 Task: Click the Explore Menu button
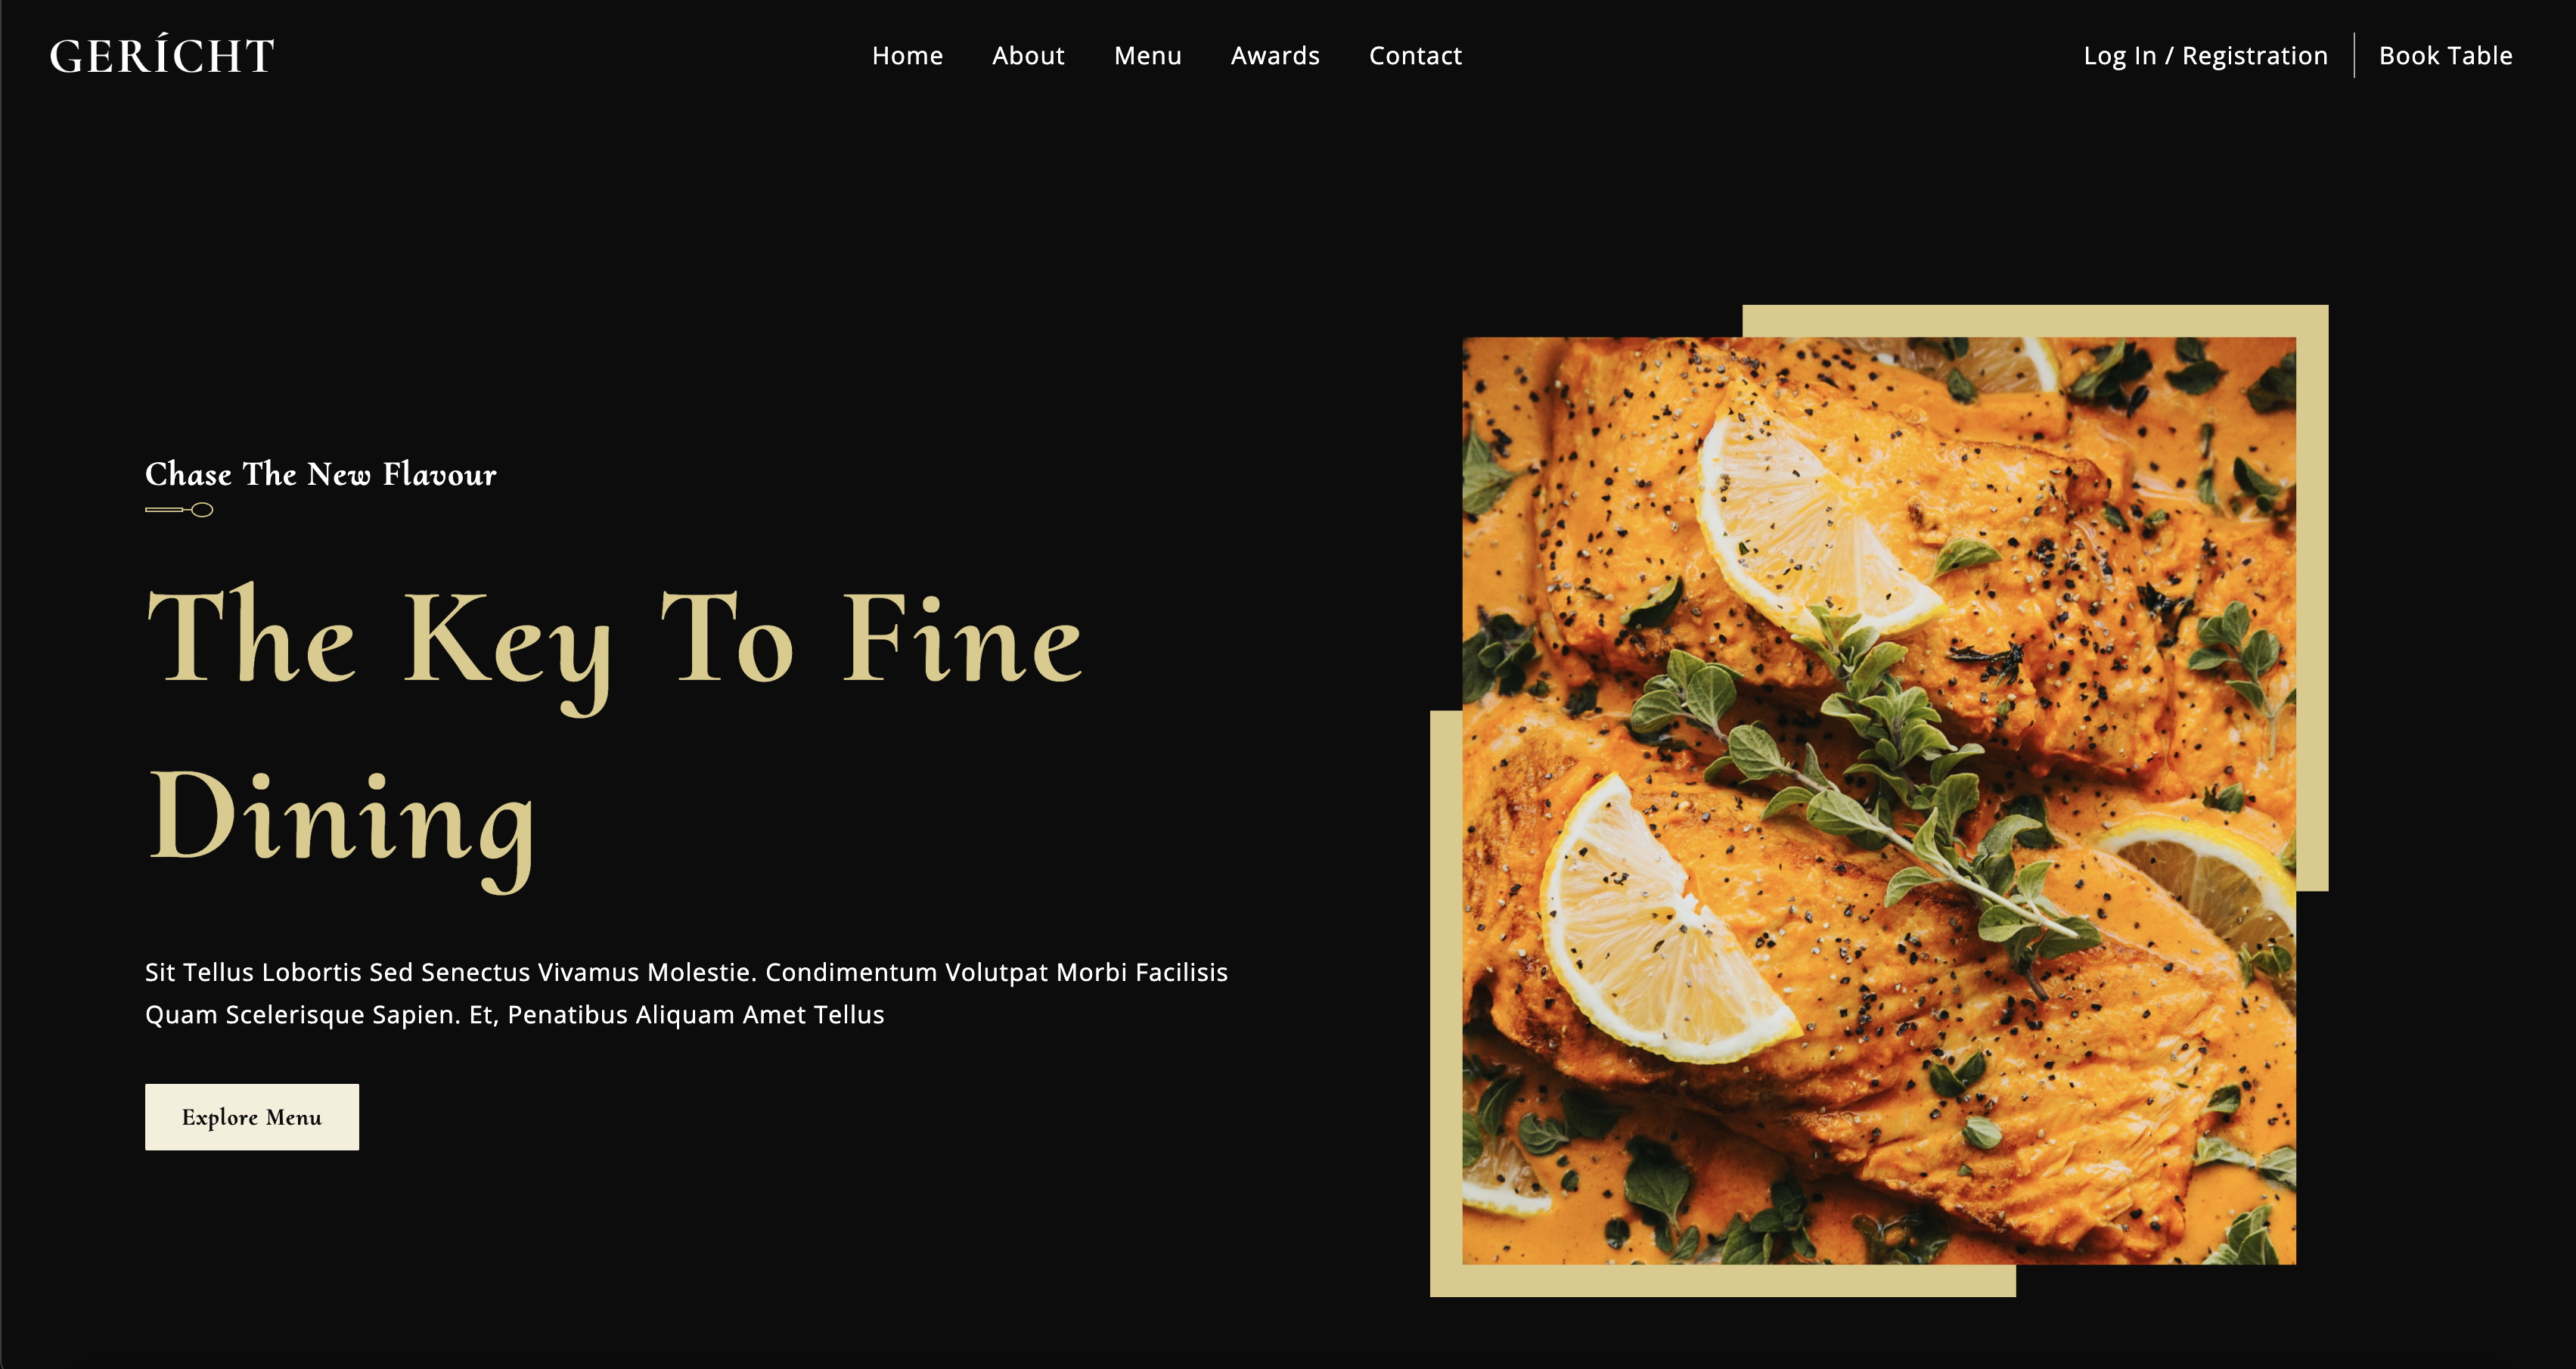(252, 1117)
